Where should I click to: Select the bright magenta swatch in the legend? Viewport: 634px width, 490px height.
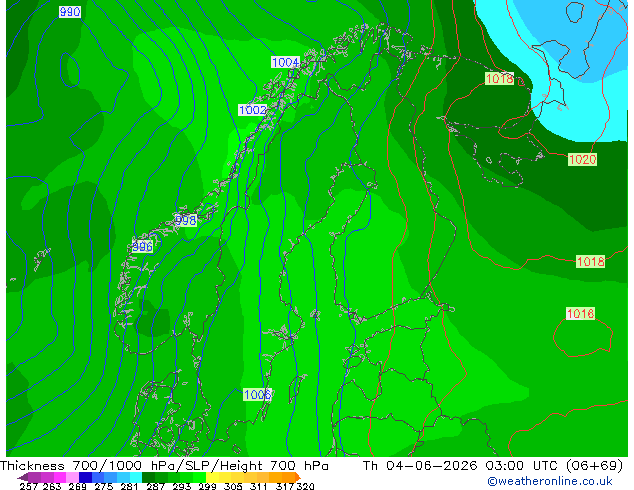60,477
